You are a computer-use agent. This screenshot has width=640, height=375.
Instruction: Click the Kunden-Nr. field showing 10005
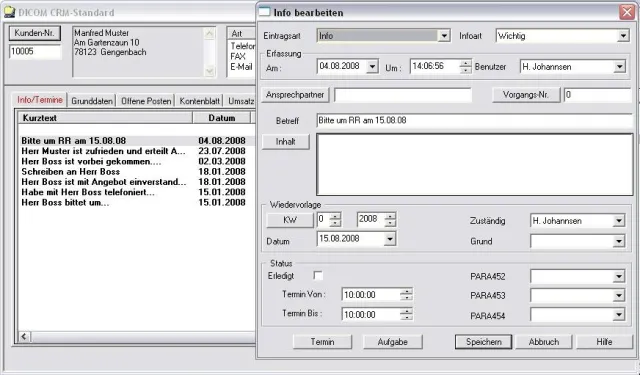tap(35, 52)
